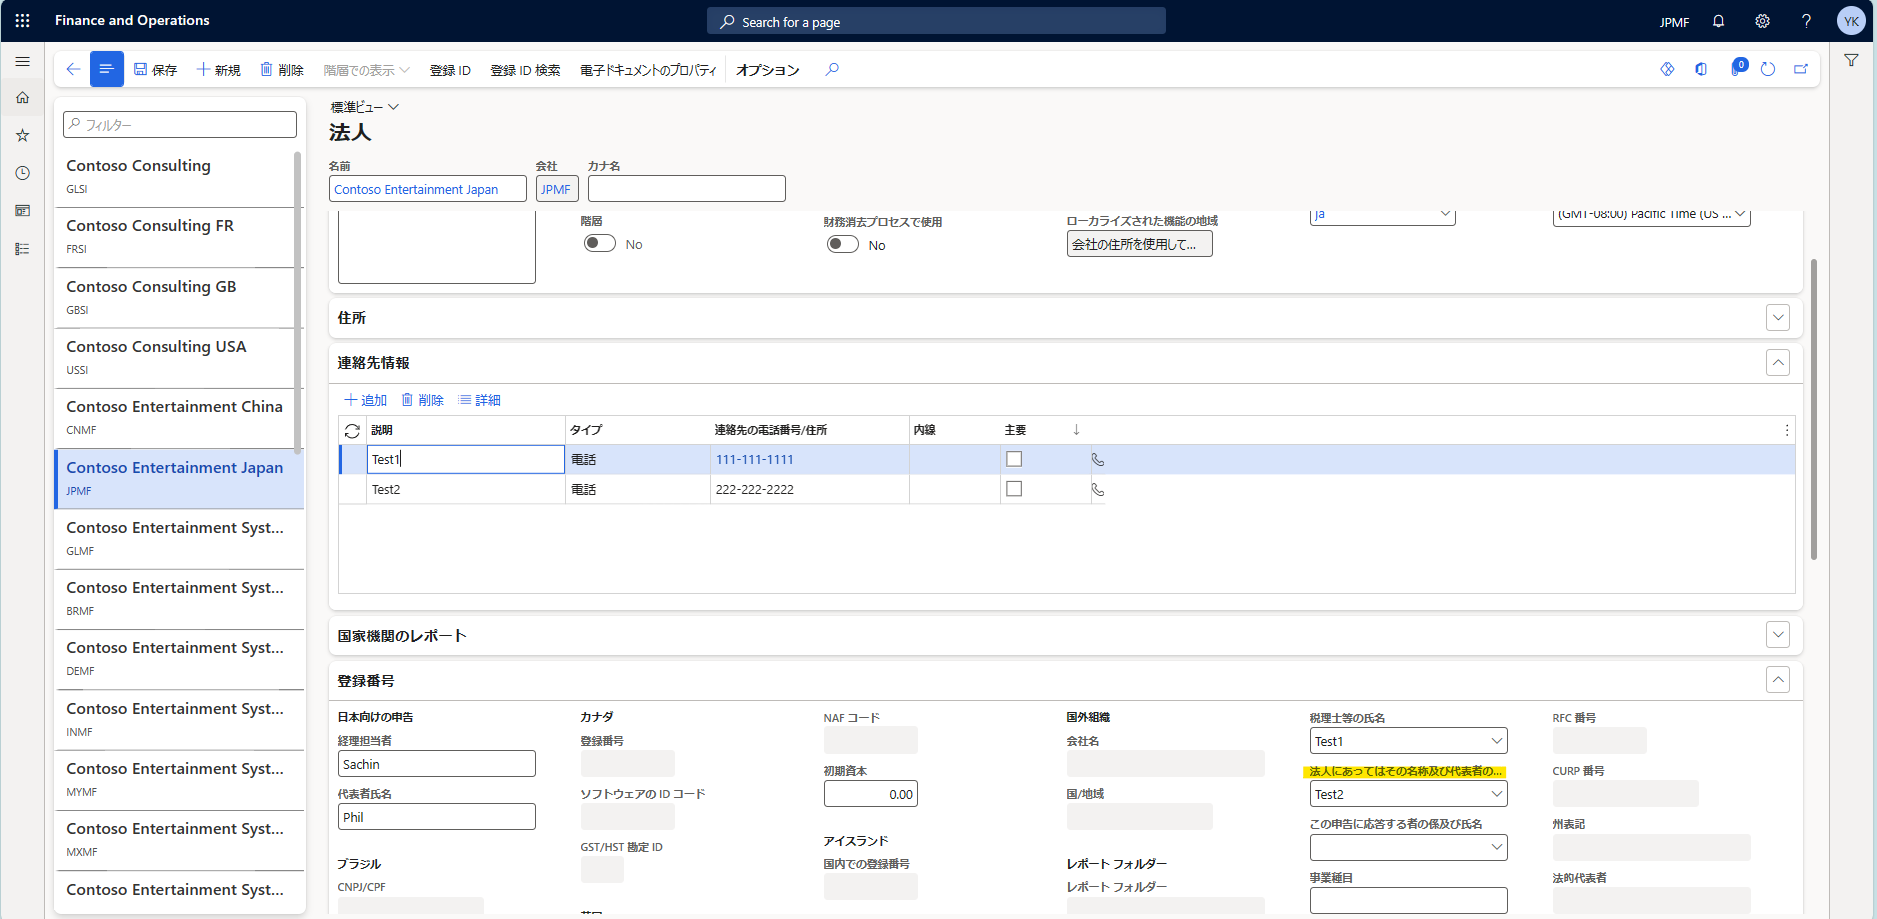Open 電子ドキュメントのプロパティ menu item

(x=648, y=70)
